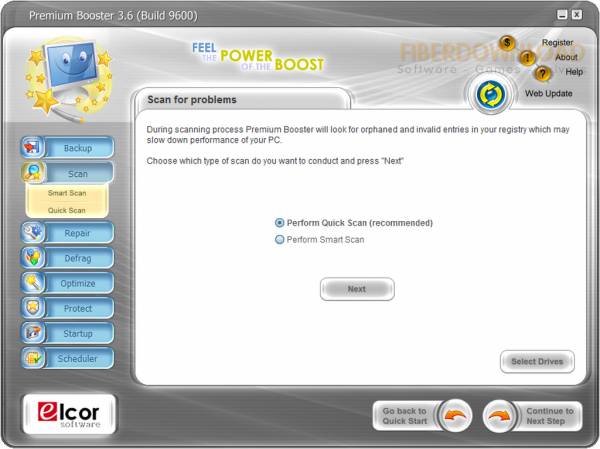Image resolution: width=600 pixels, height=449 pixels.
Task: Click the Optimize wand icon
Action: (33, 283)
